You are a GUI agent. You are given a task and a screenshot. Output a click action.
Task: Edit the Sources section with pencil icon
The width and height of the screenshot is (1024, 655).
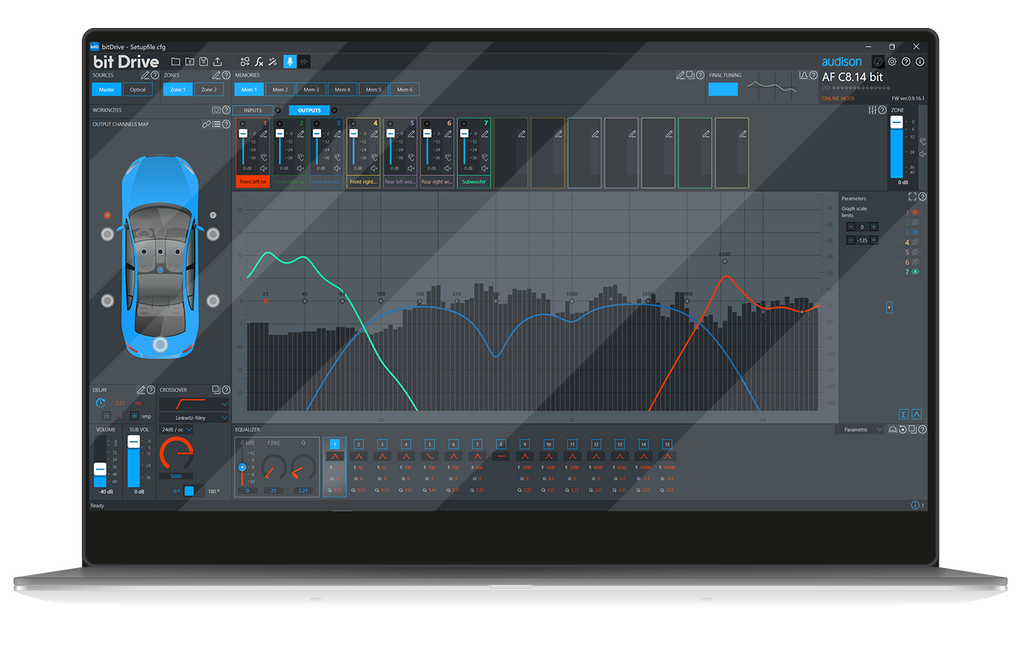(x=145, y=75)
